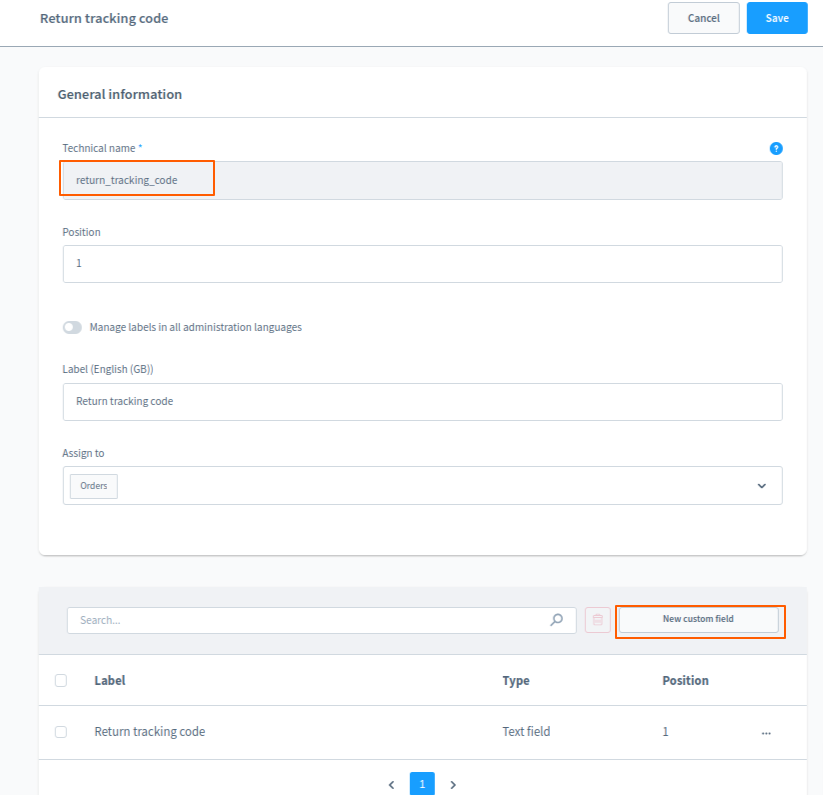Toggle manage labels in all administration languages
The height and width of the screenshot is (795, 823).
(x=72, y=327)
